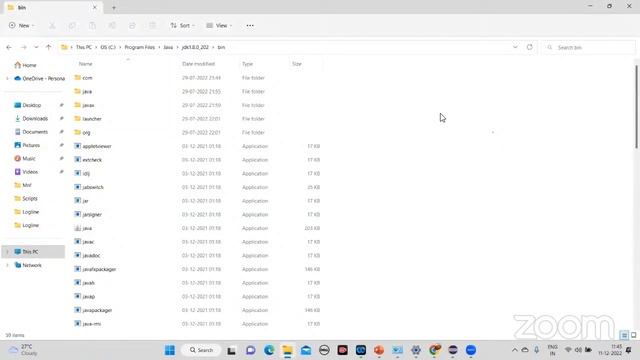Click OS (C:) in the breadcrumb path
The width and height of the screenshot is (640, 360).
[108, 47]
